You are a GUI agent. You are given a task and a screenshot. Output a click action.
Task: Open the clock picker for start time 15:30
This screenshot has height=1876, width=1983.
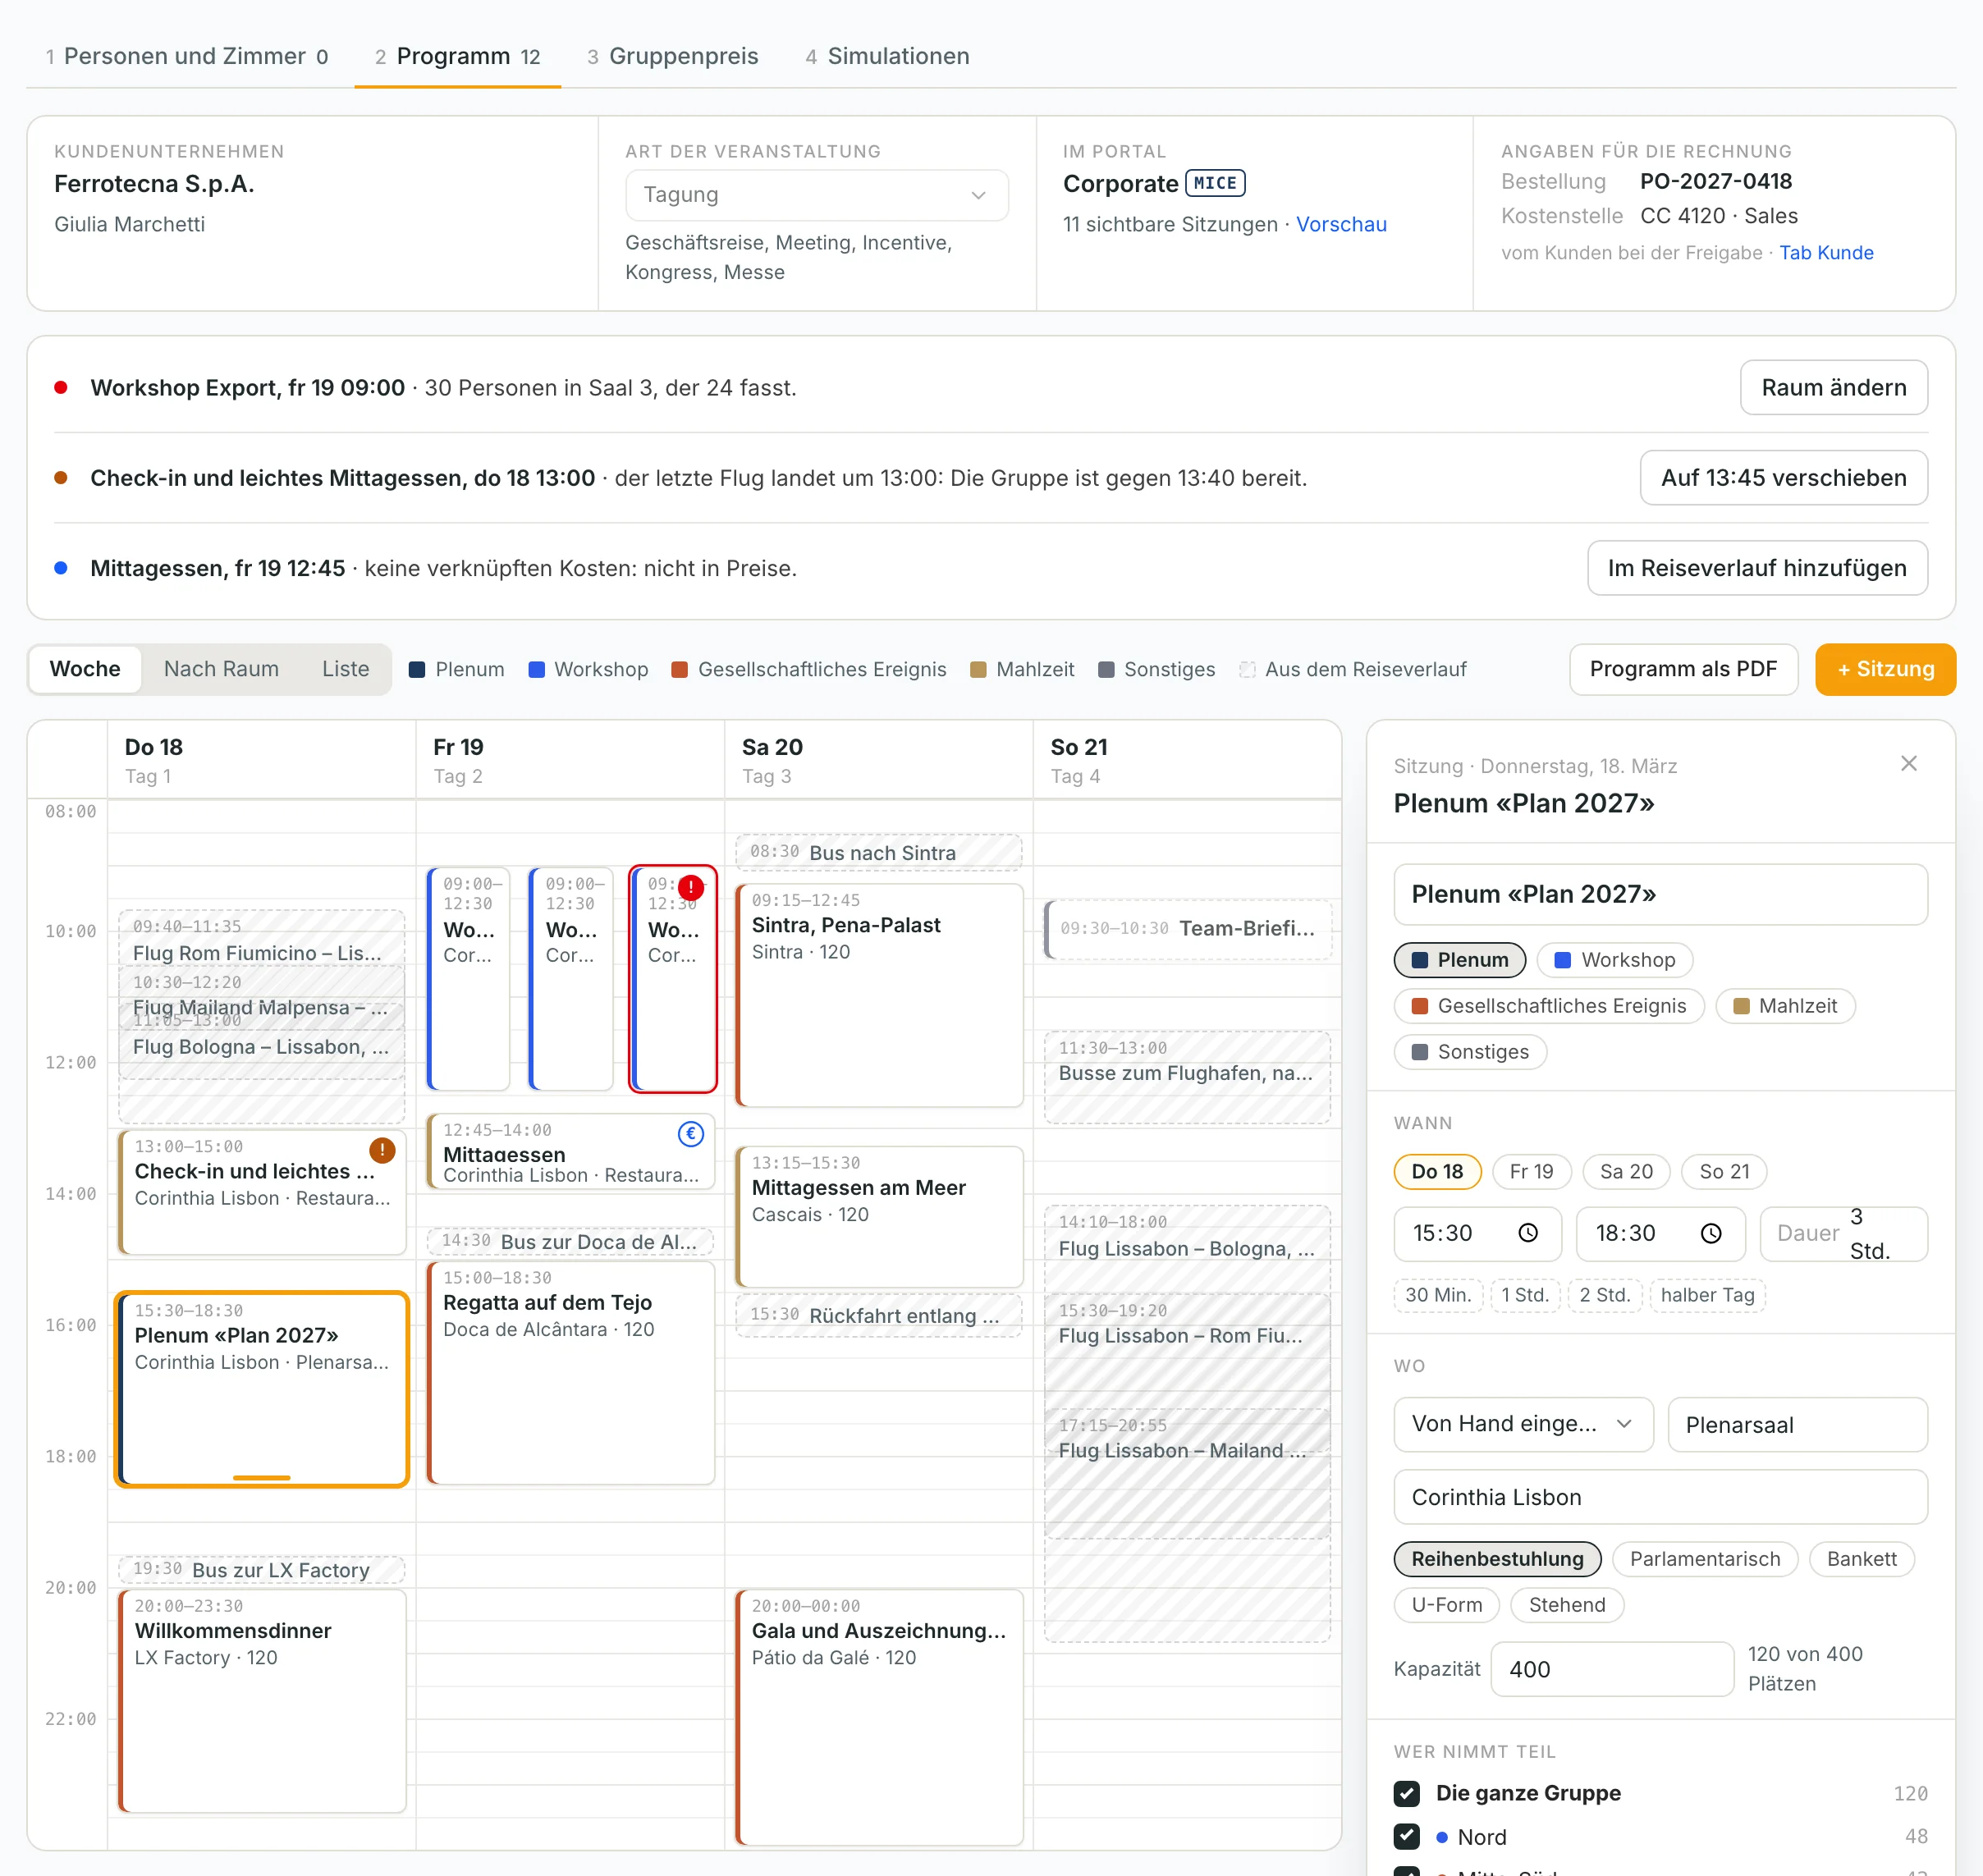[1527, 1233]
